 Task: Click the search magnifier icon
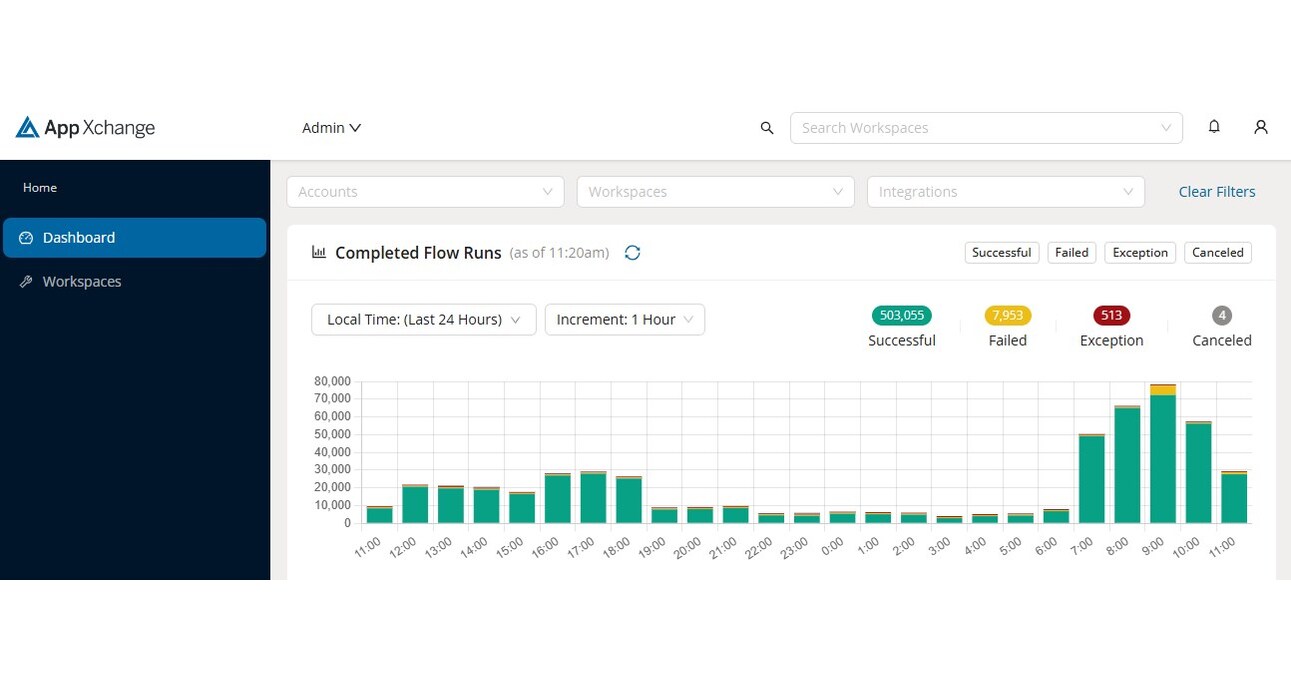pyautogui.click(x=767, y=128)
